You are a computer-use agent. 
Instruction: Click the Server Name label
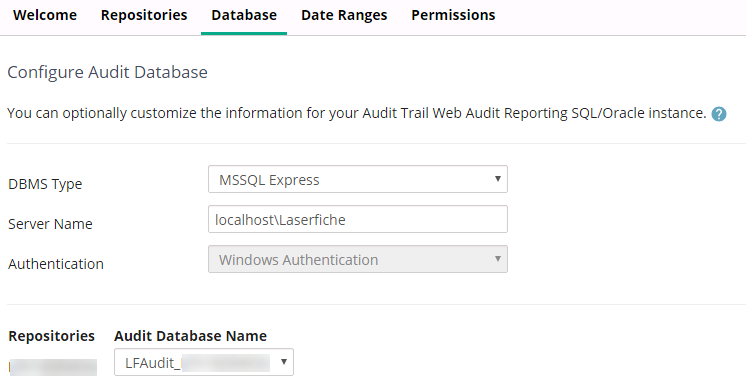[50, 224]
